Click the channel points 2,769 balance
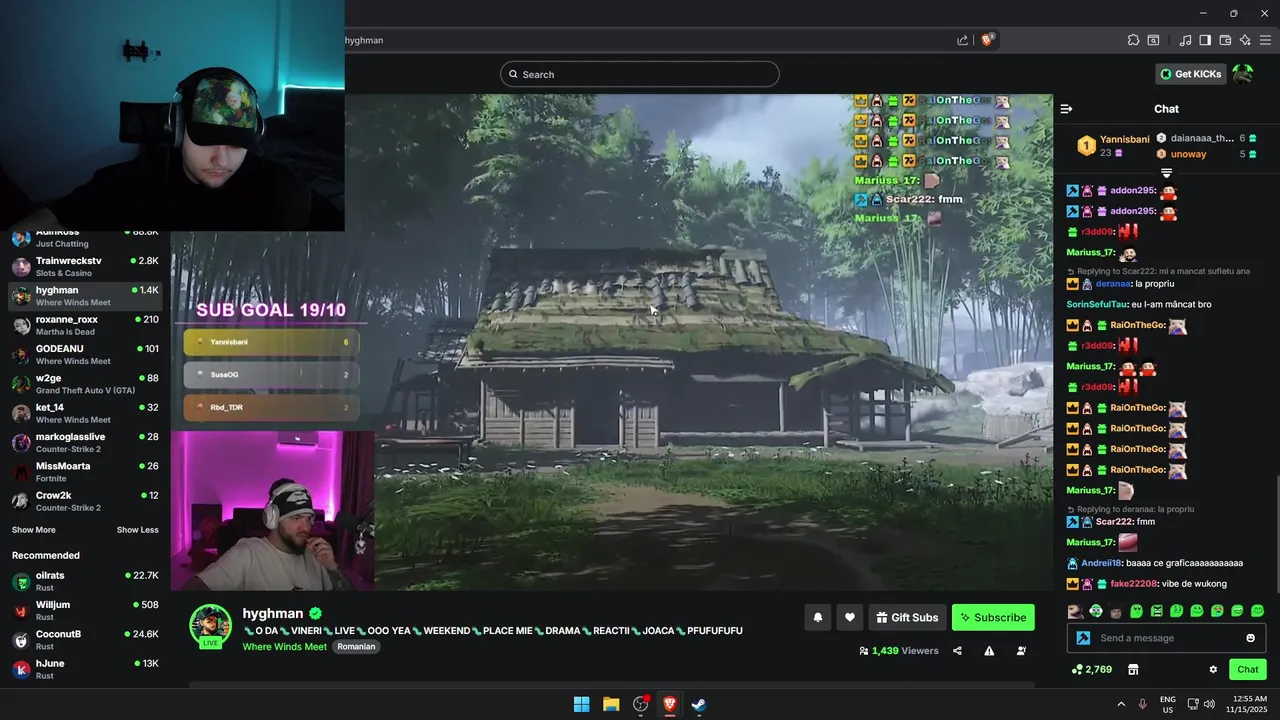 [x=1091, y=669]
